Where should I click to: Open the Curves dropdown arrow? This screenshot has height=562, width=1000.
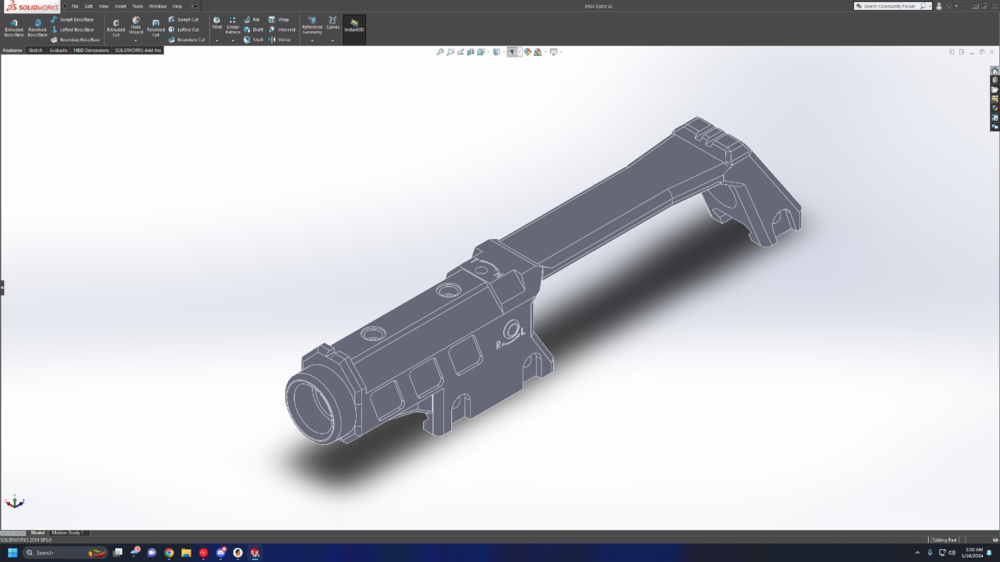(333, 41)
